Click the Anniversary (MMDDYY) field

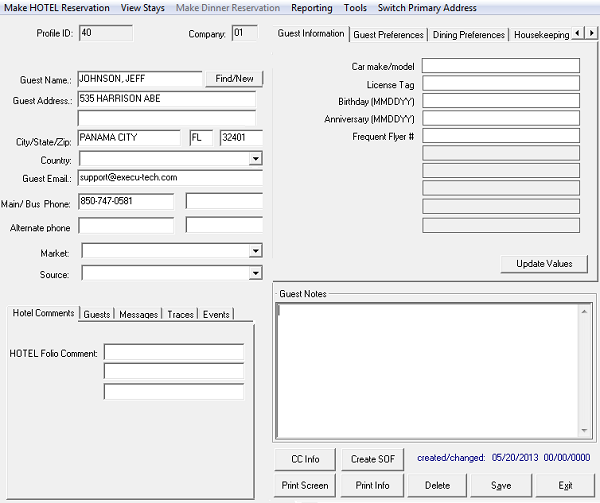pos(501,118)
